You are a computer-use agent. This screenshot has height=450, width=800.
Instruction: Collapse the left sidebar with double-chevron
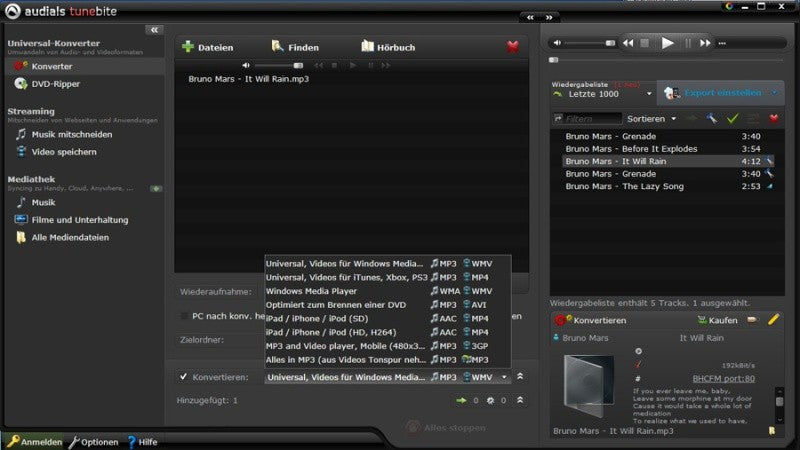154,30
